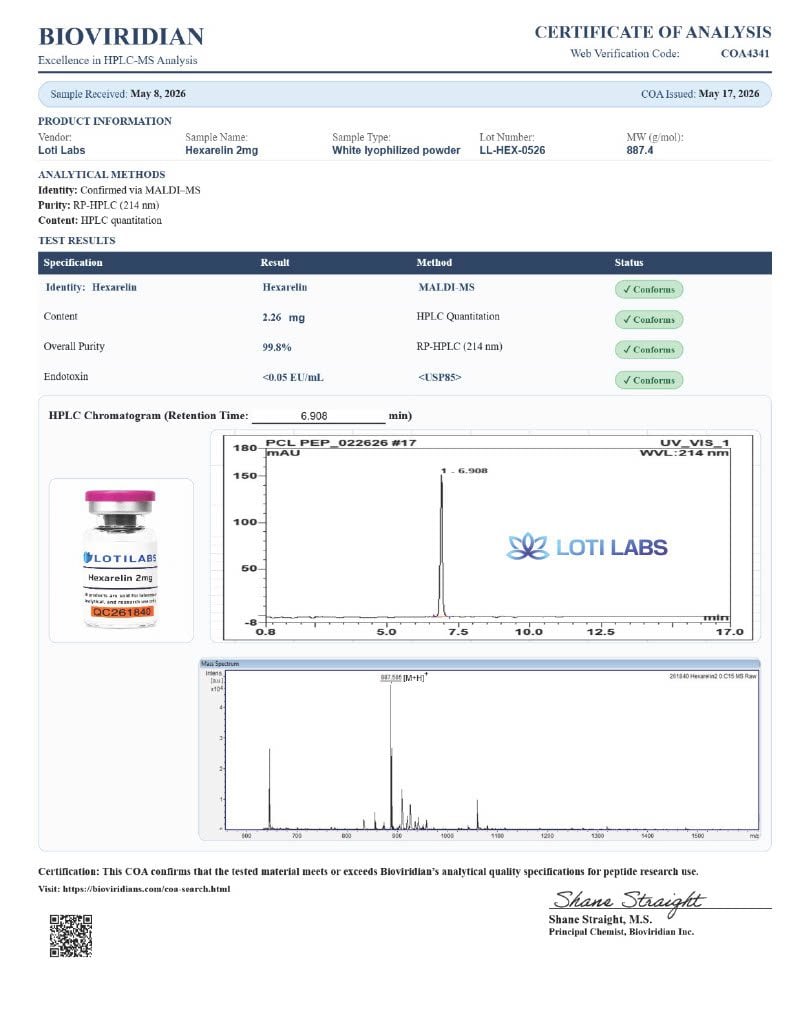
Task: Click the Mass Spectrum panel title bar
Action: (x=480, y=664)
